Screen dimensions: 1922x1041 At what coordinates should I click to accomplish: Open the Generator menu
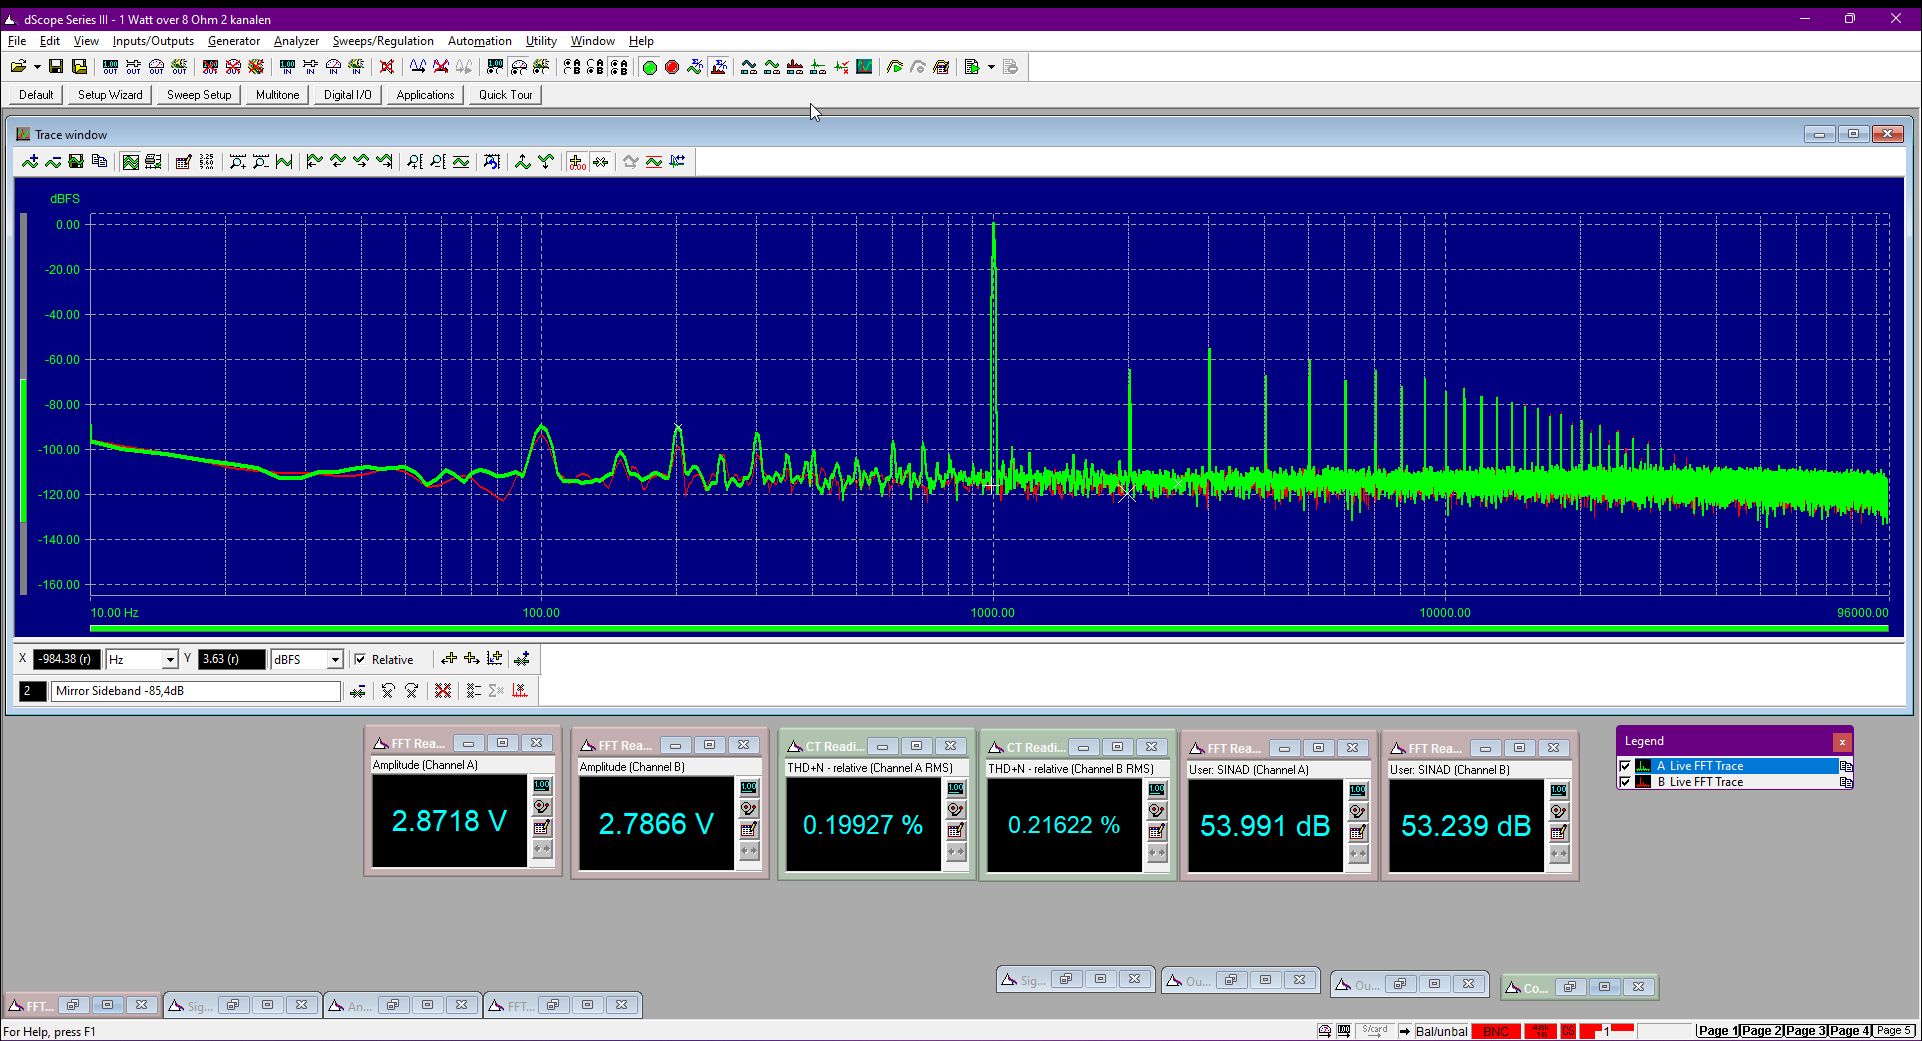(234, 41)
